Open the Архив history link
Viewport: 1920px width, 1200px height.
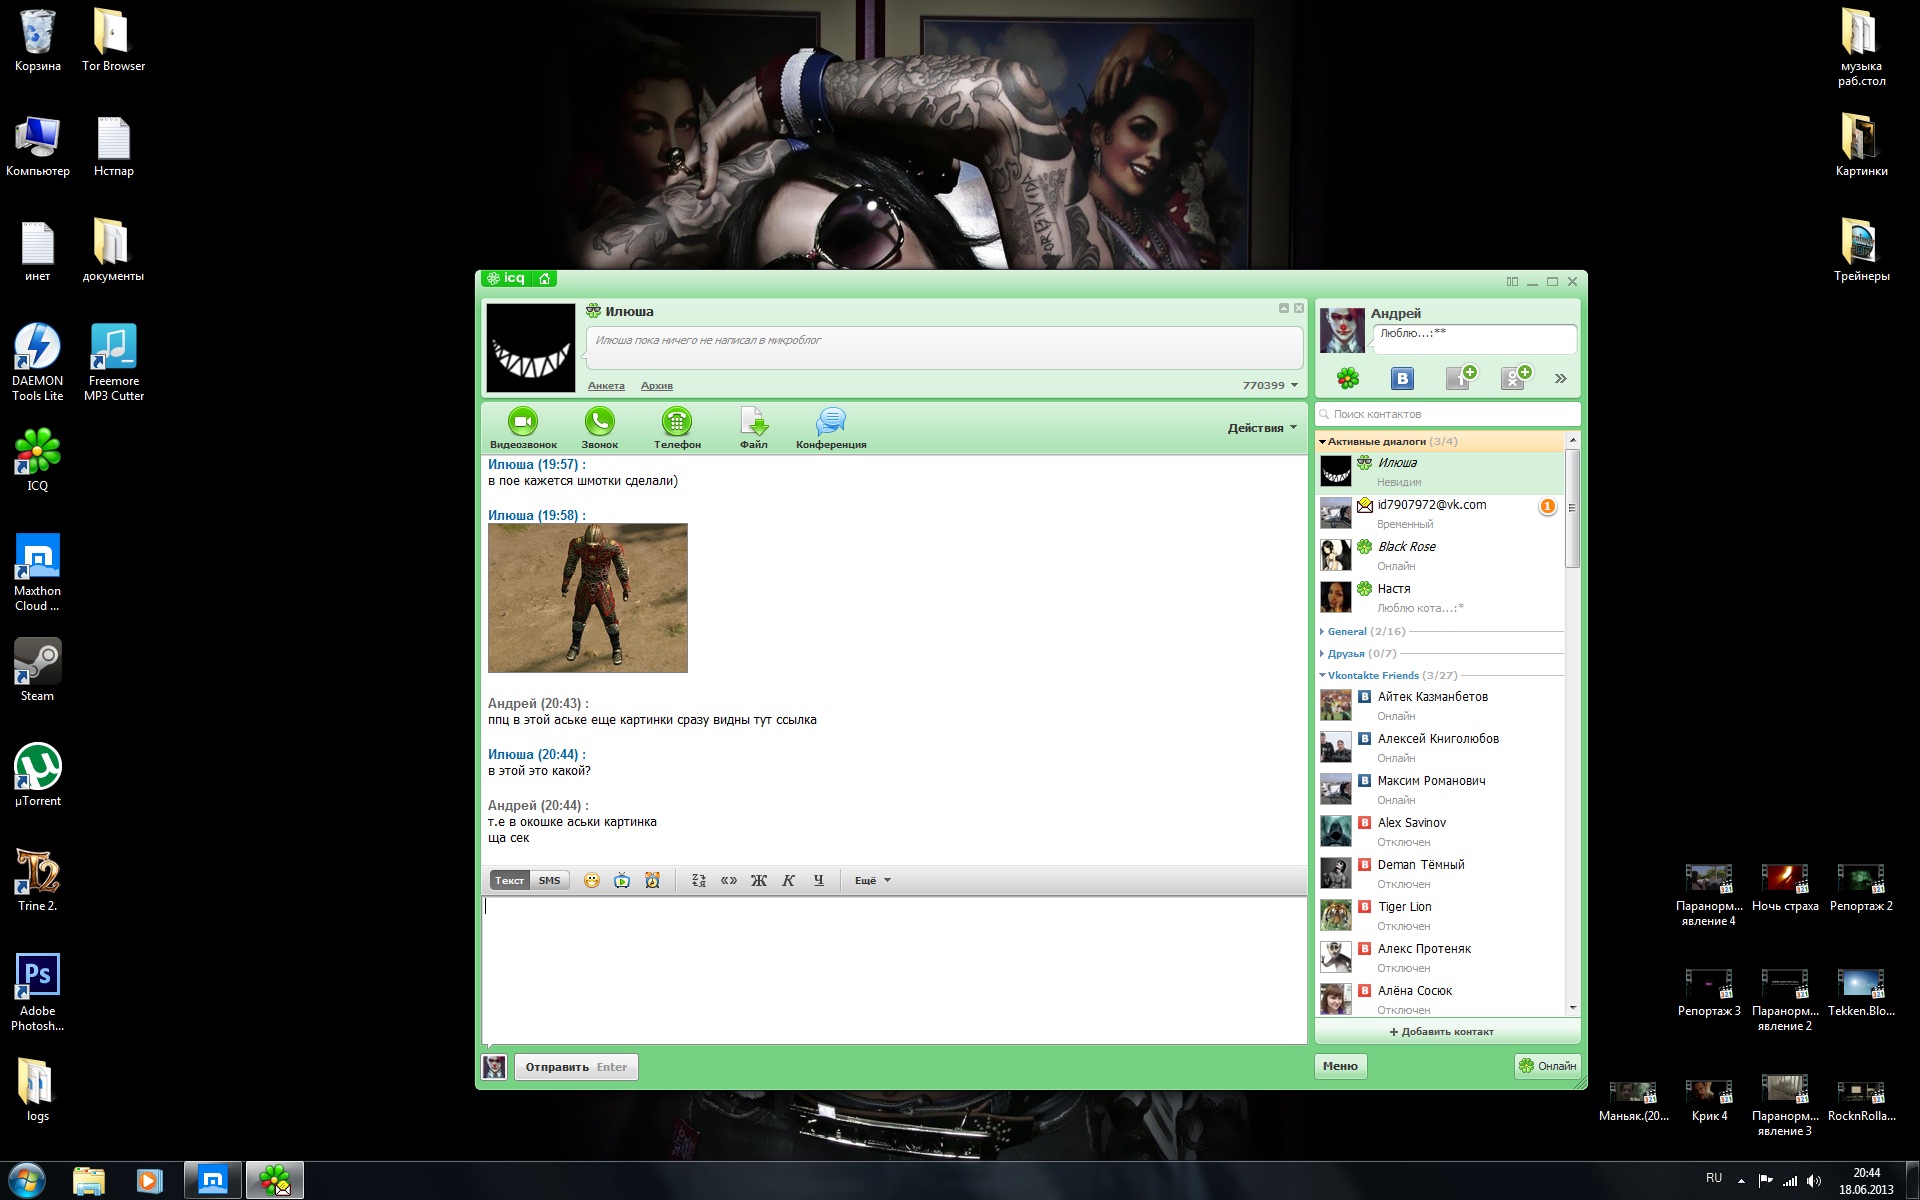[657, 386]
